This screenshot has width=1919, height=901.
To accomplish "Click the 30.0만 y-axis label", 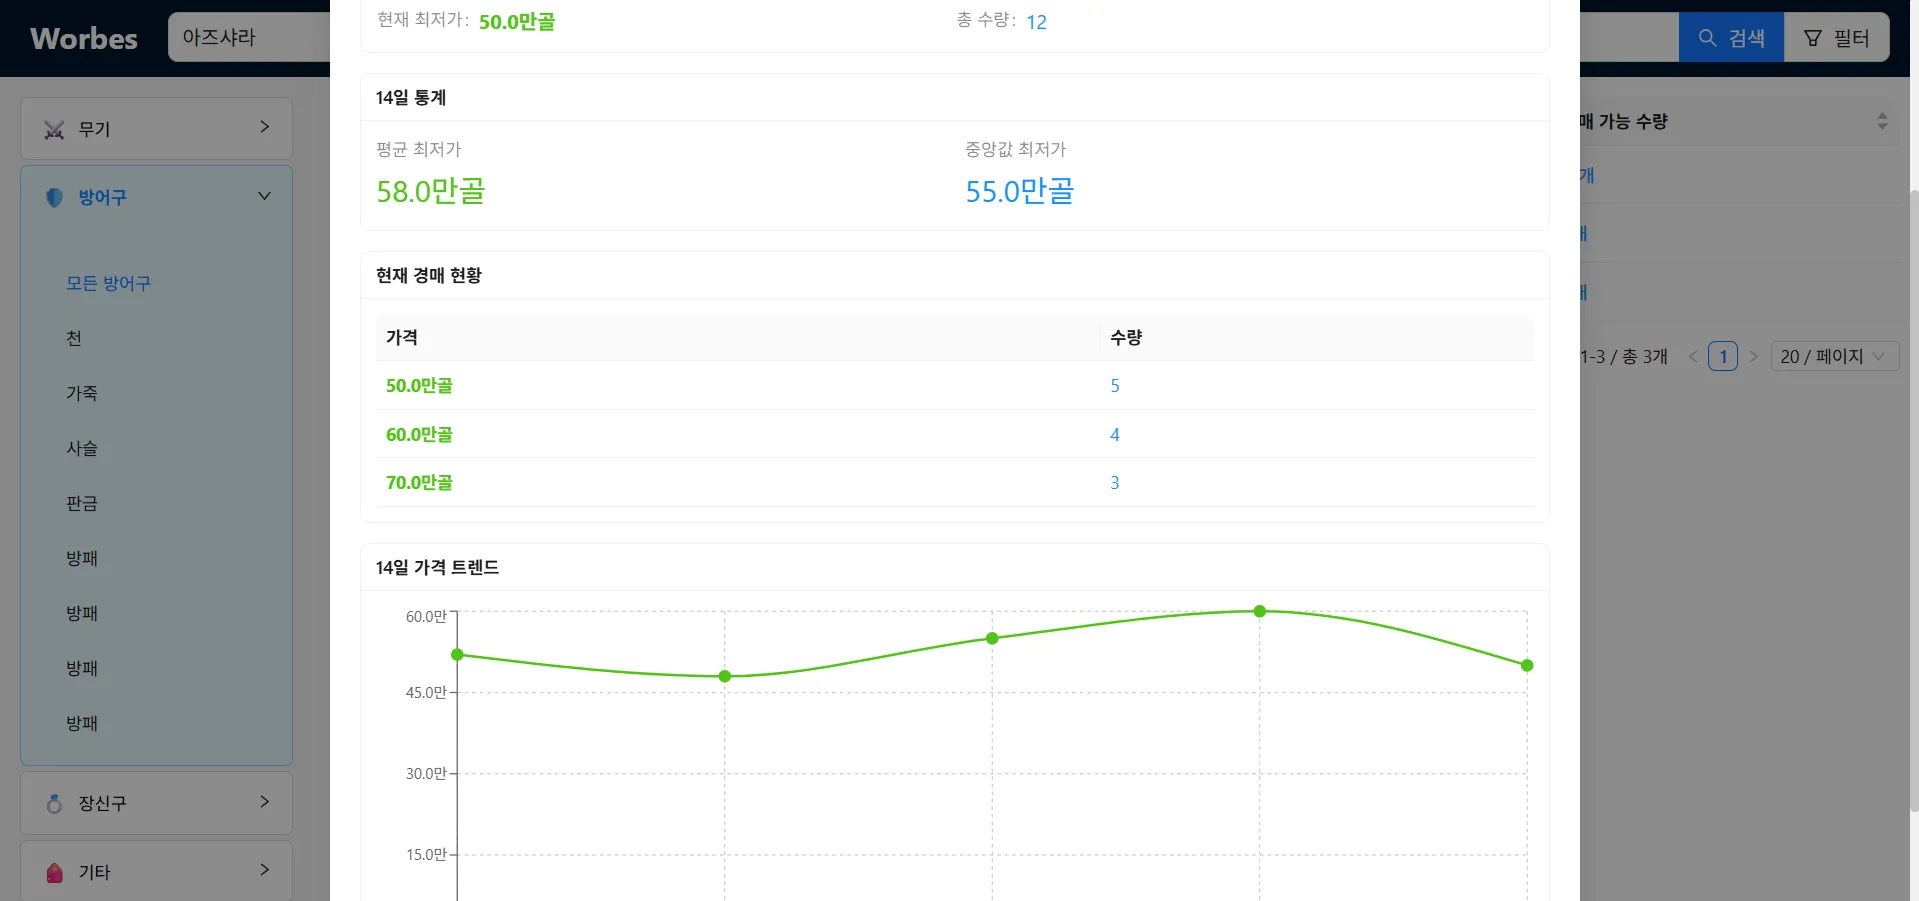I will [426, 774].
